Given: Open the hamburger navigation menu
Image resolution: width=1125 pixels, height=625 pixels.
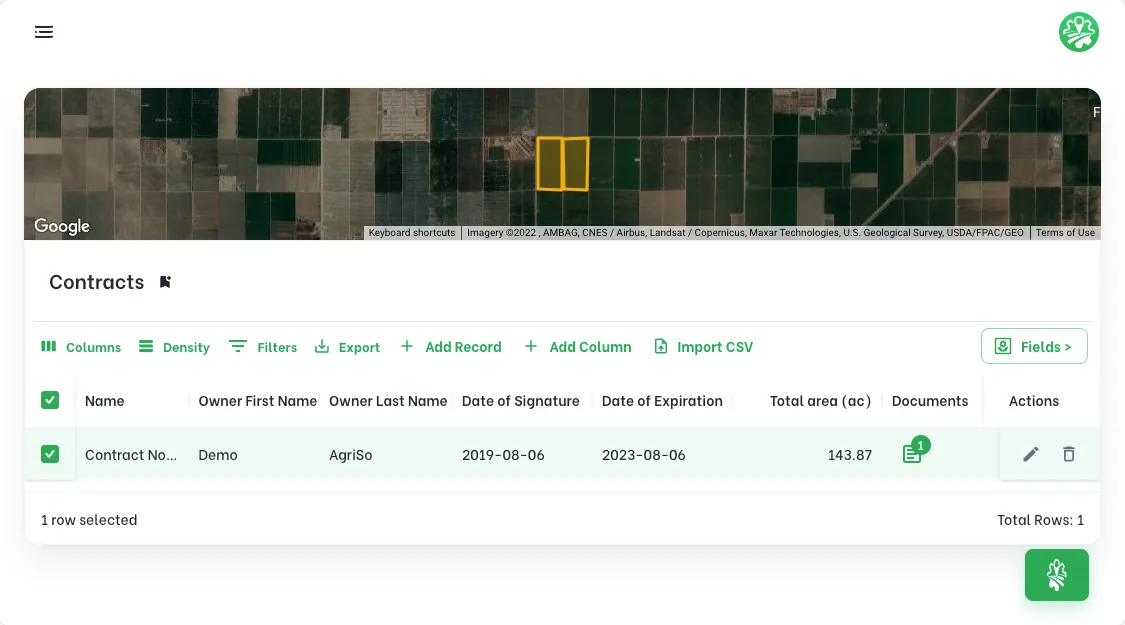Looking at the screenshot, I should (x=44, y=32).
